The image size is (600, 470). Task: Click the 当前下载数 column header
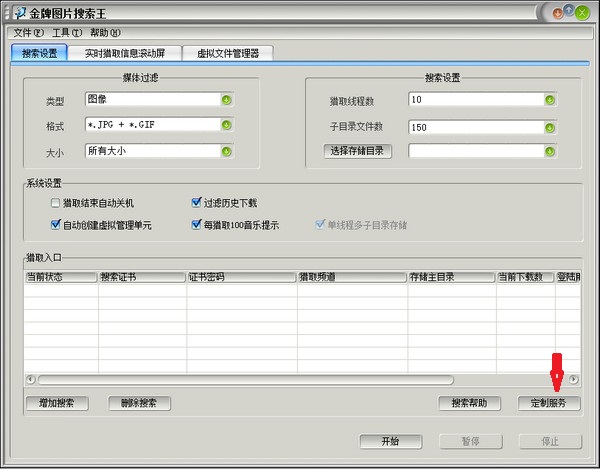tap(525, 277)
